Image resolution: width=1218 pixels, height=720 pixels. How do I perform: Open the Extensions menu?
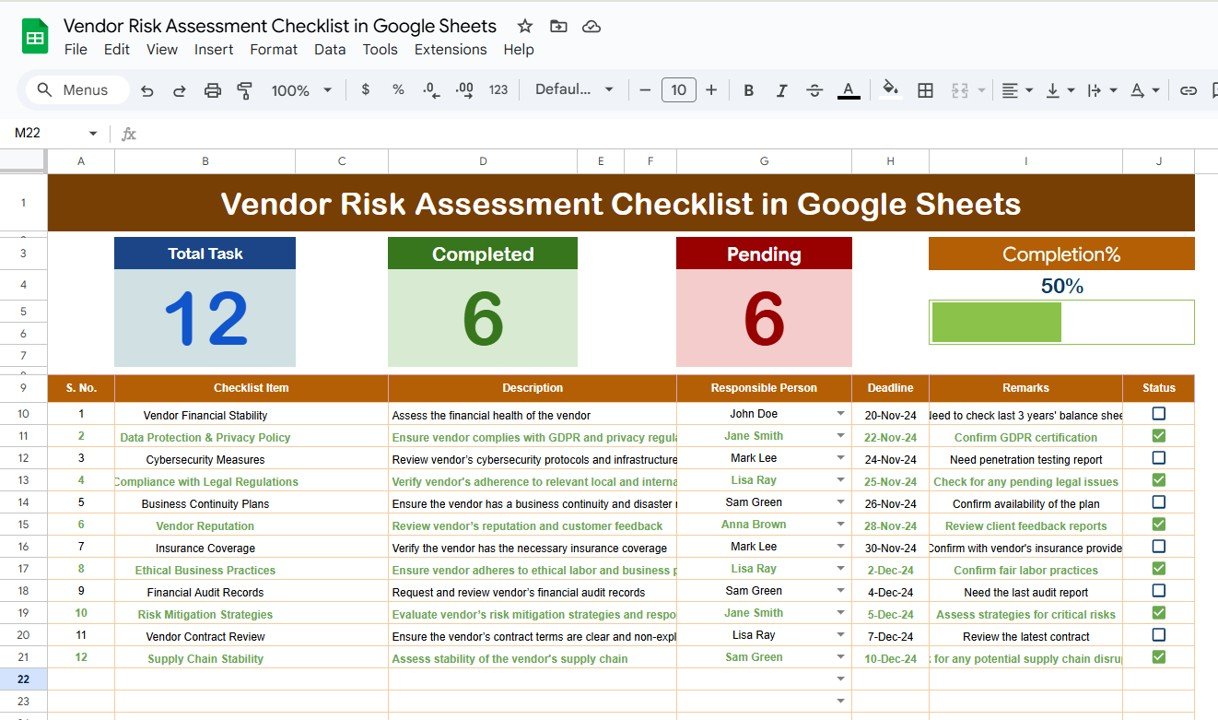(451, 49)
